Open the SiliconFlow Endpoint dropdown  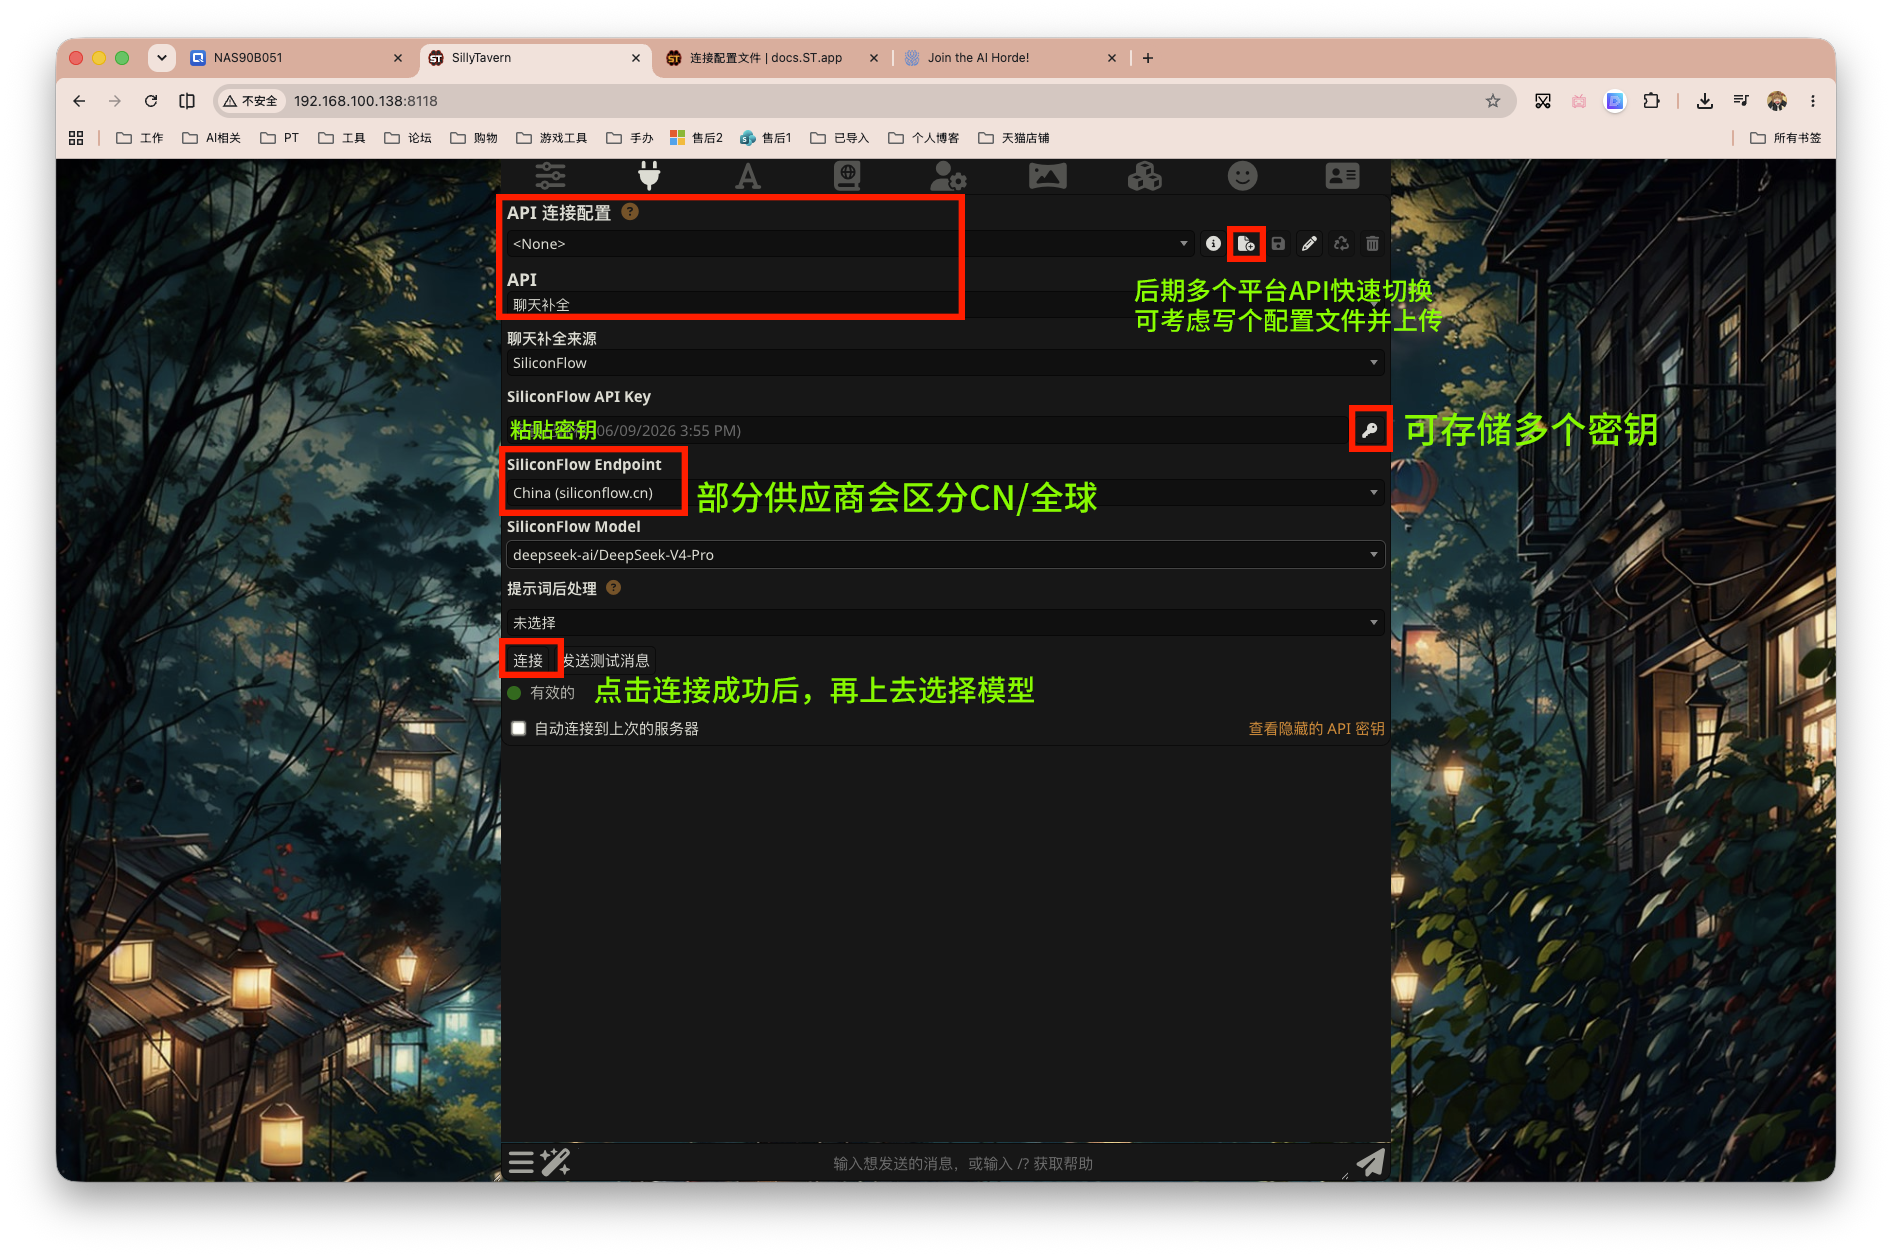(945, 492)
